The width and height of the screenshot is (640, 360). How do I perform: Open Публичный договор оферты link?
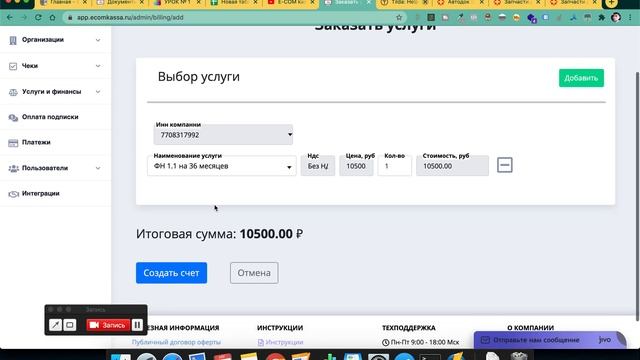click(x=176, y=342)
